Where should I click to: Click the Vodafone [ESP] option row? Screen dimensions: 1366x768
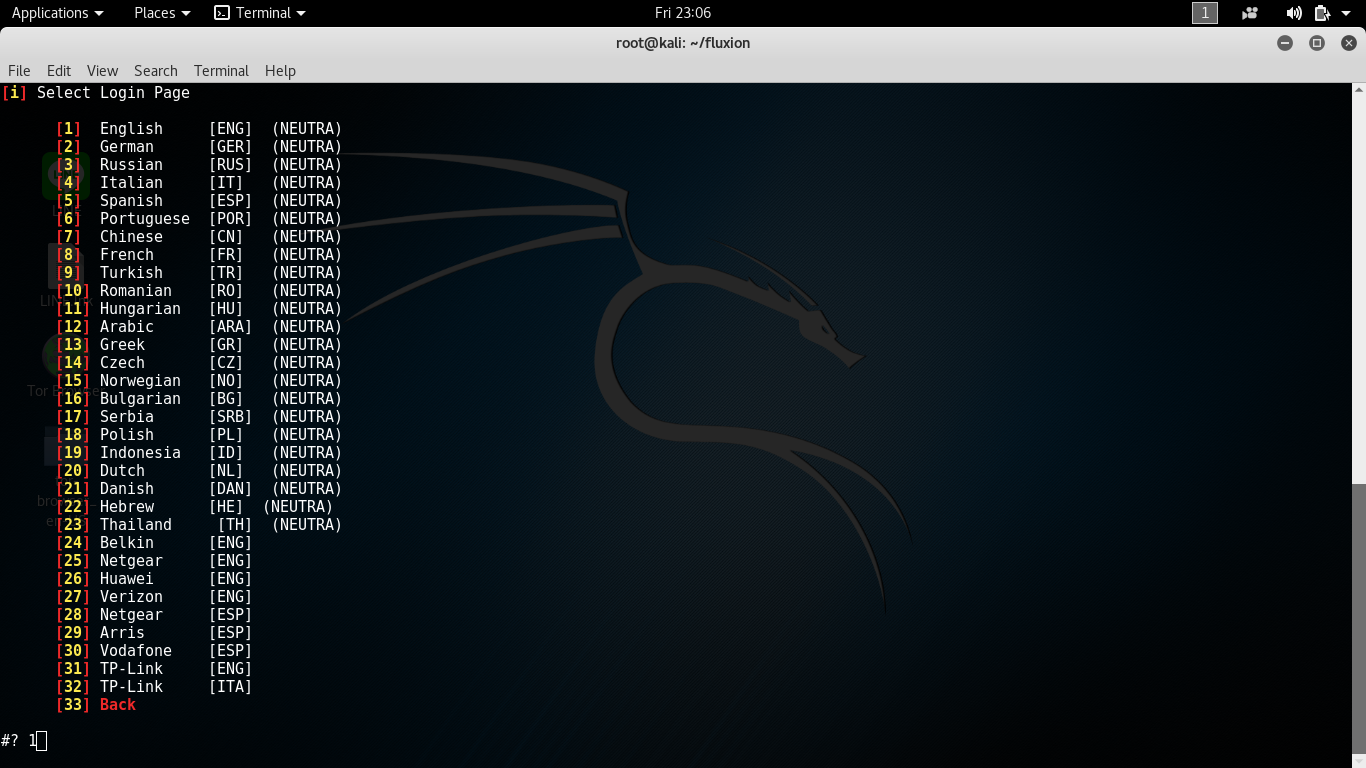point(154,651)
